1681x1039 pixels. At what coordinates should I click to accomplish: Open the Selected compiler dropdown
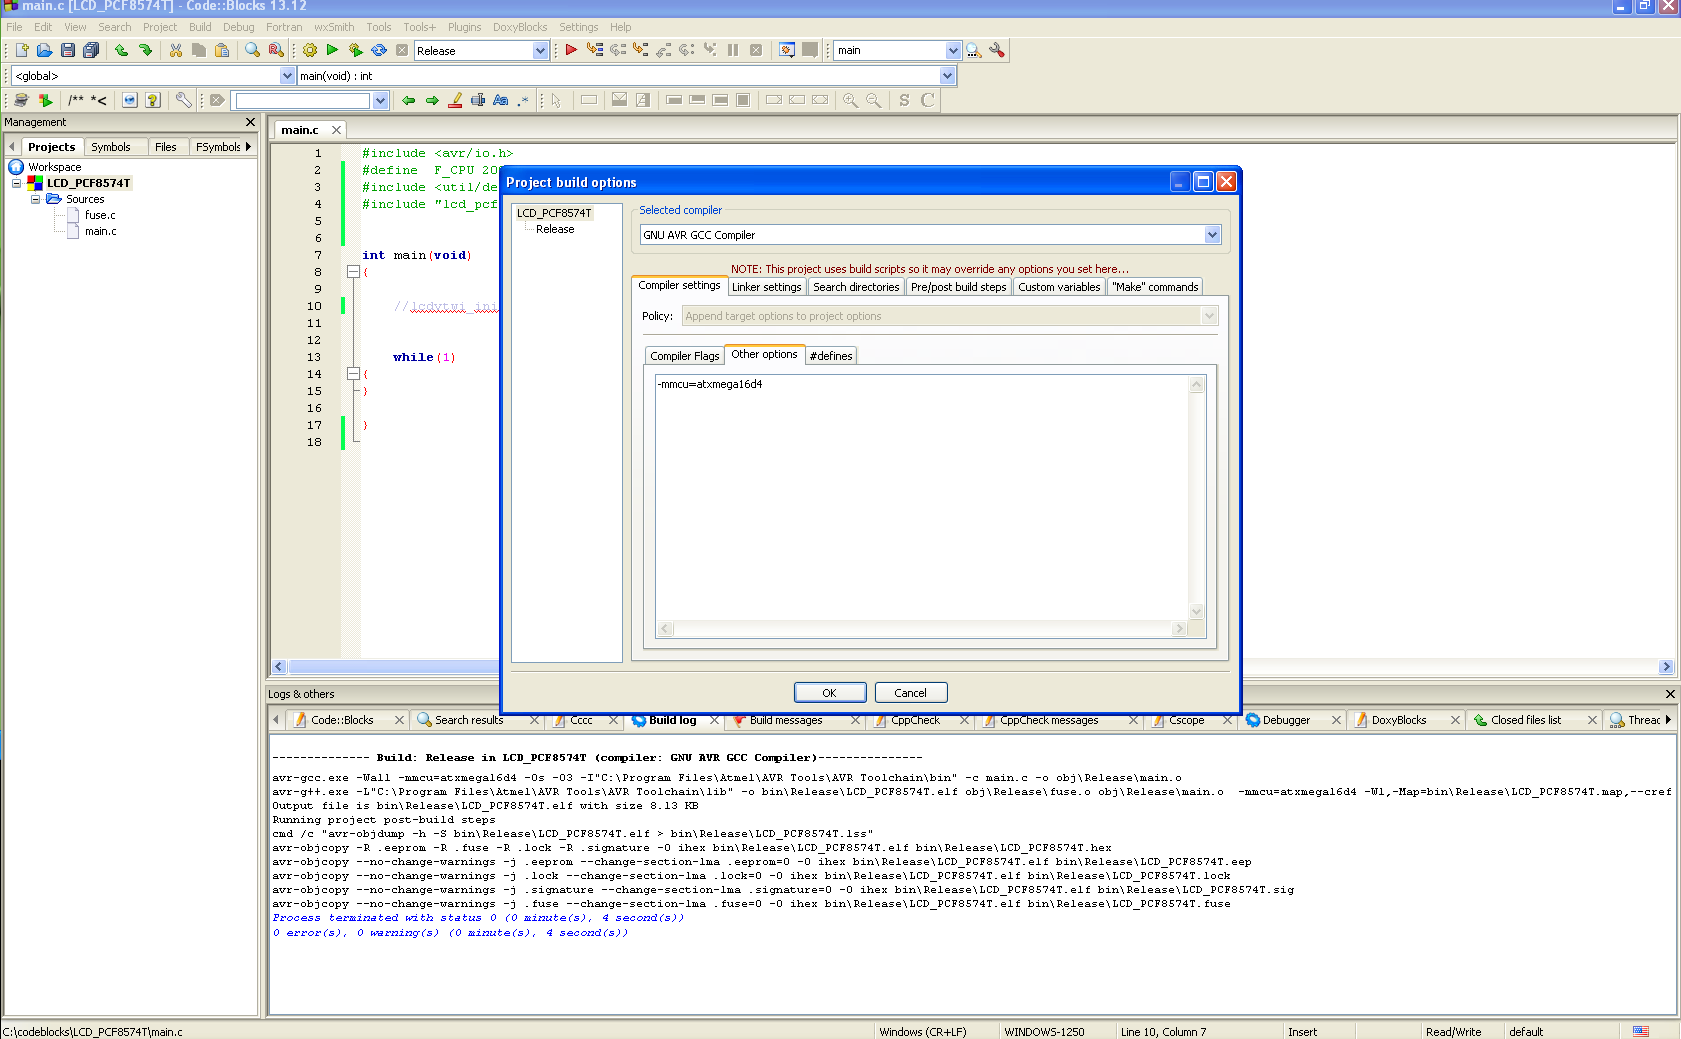click(1212, 235)
